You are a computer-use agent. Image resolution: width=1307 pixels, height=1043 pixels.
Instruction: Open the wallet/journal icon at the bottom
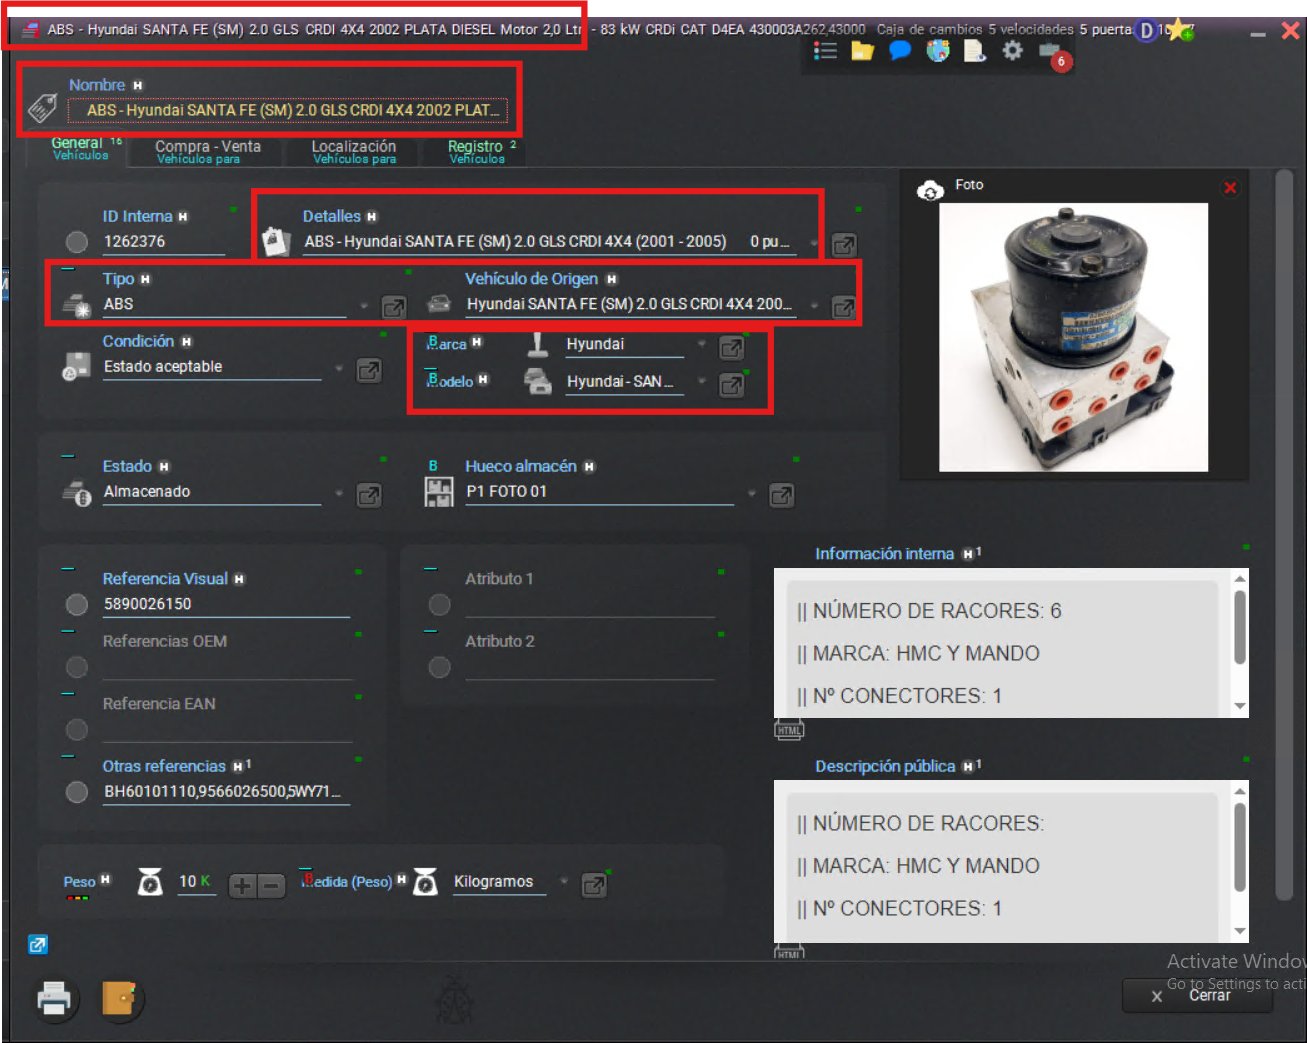[x=120, y=999]
